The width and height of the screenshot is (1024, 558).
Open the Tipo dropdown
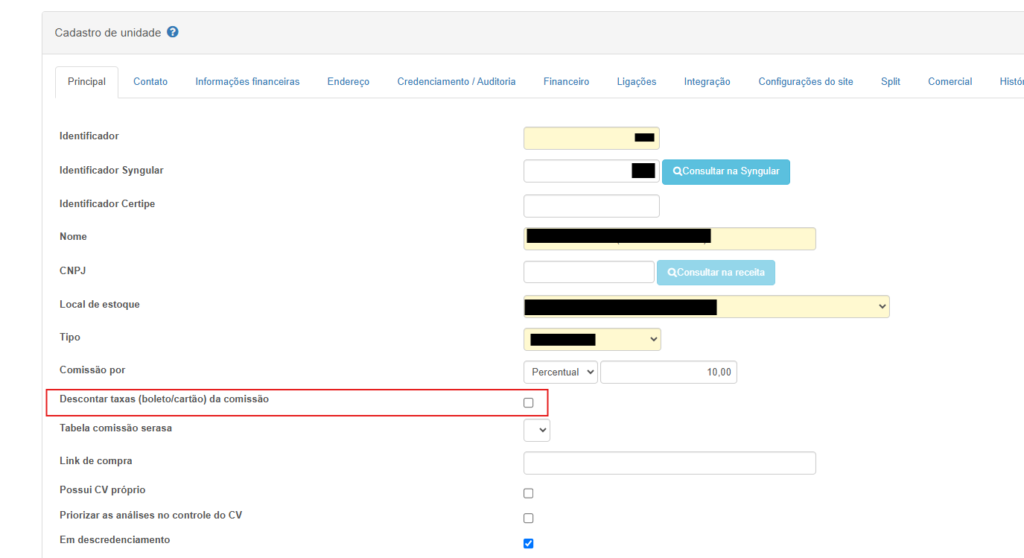point(592,340)
